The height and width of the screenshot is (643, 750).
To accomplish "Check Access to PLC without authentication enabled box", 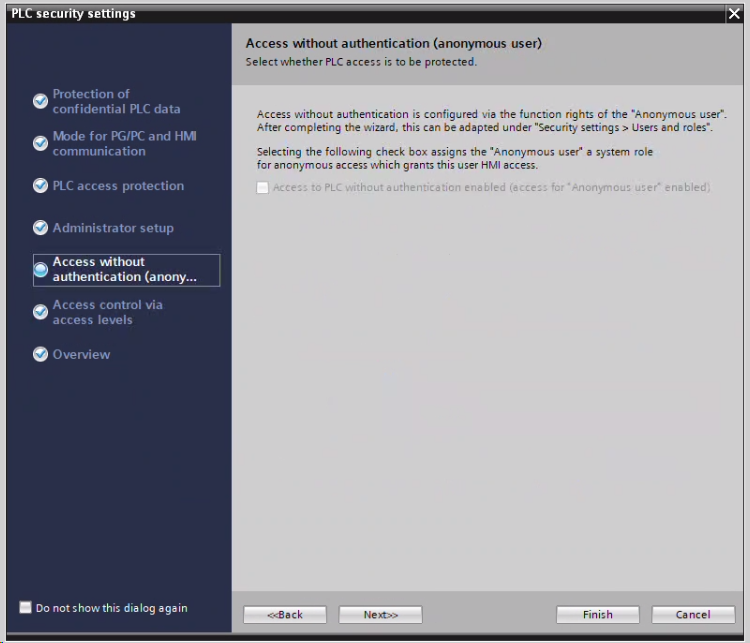I will [263, 187].
